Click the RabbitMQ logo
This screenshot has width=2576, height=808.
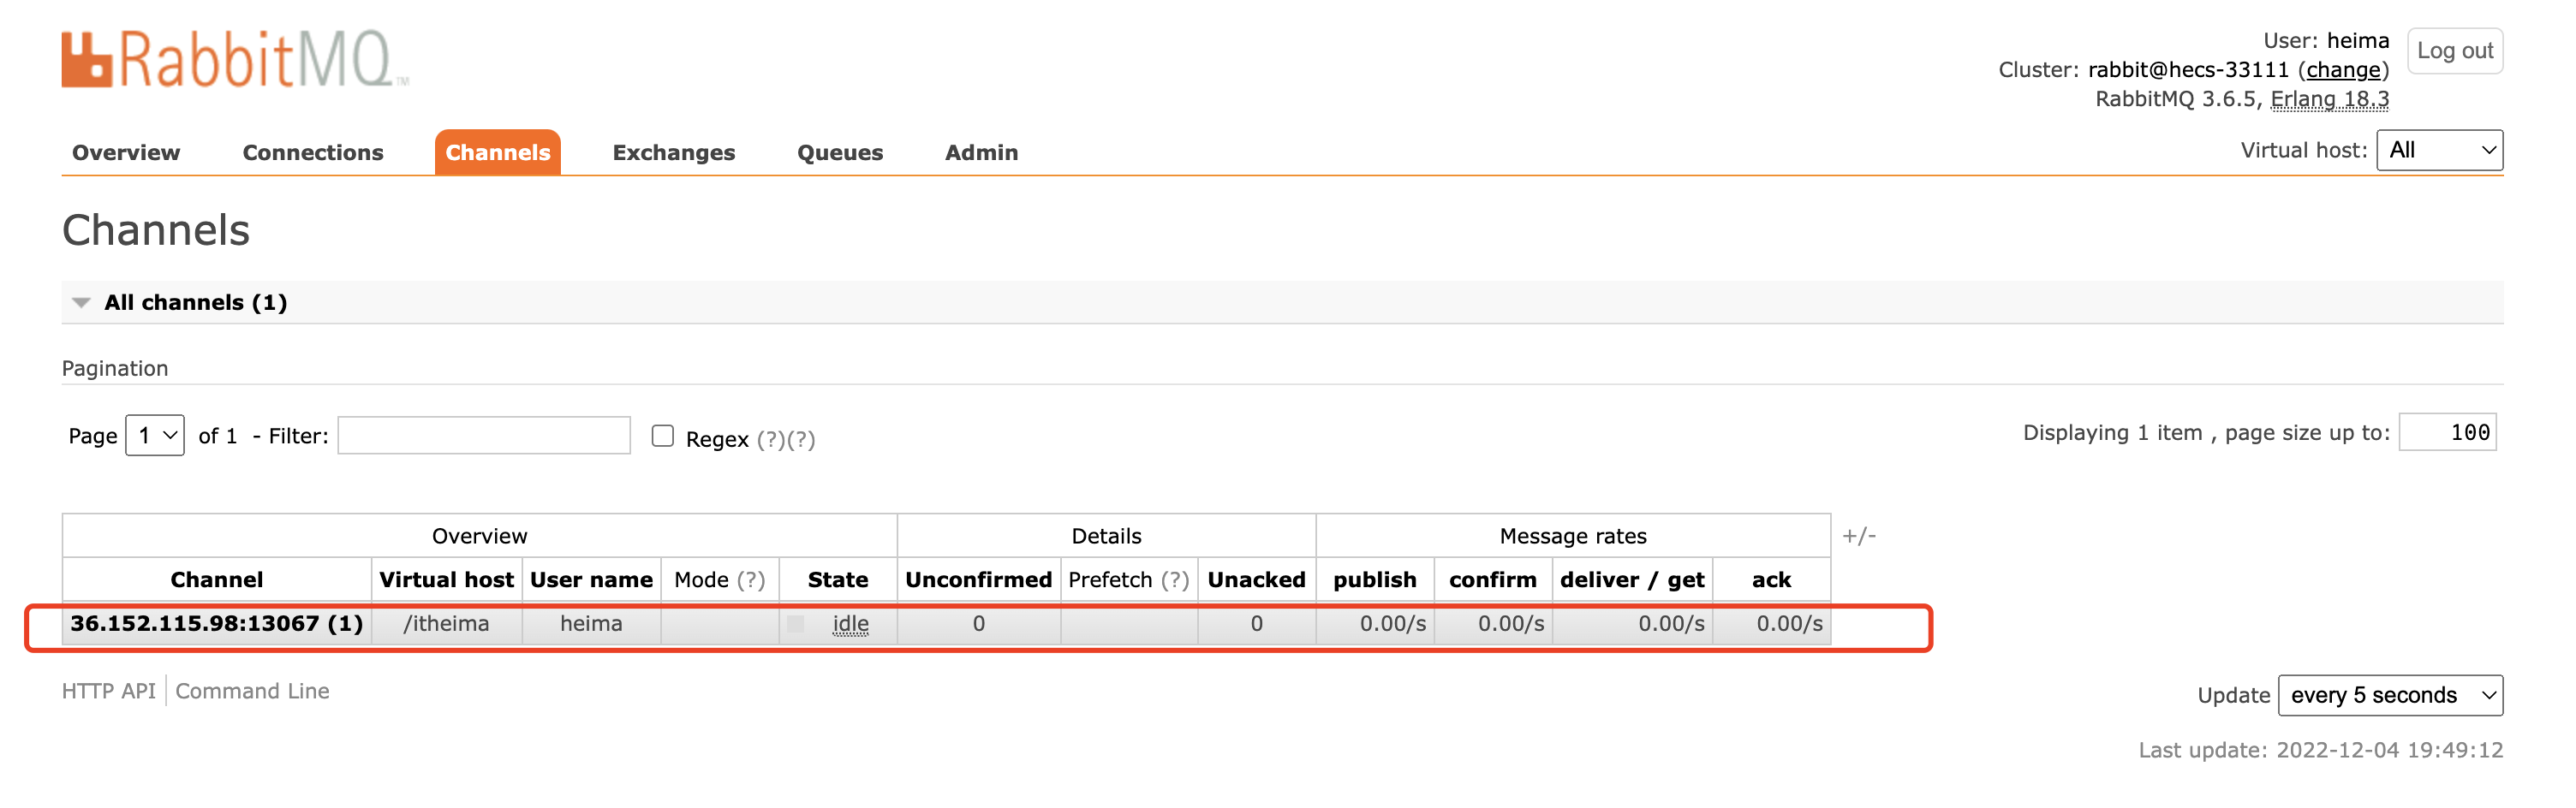[x=234, y=60]
